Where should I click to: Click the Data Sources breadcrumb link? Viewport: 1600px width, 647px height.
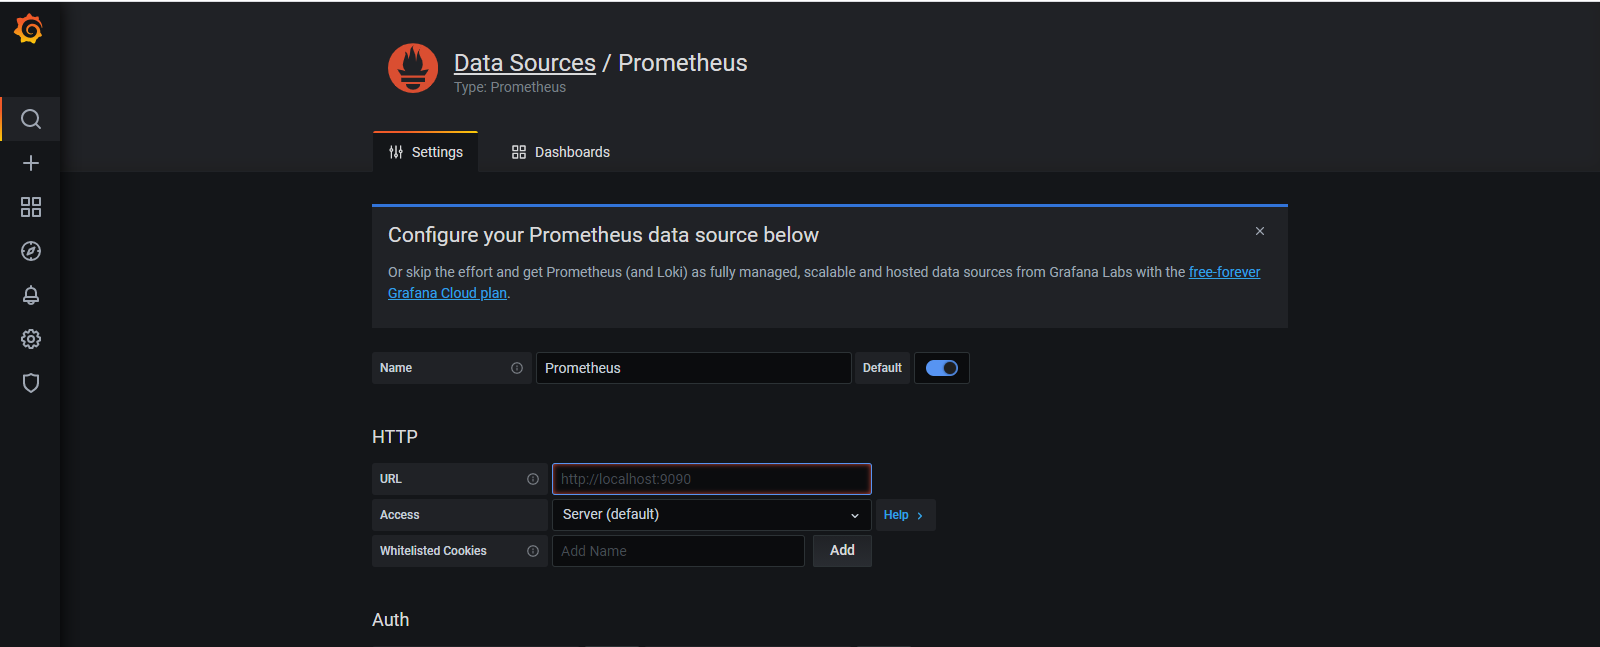[524, 63]
